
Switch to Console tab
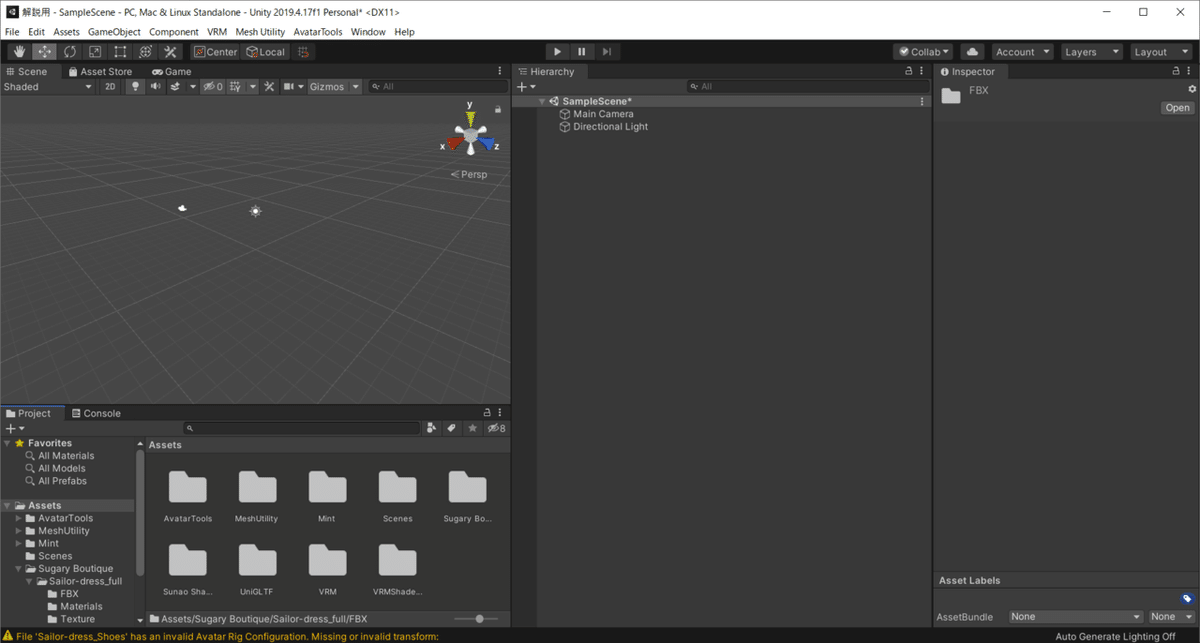click(96, 413)
